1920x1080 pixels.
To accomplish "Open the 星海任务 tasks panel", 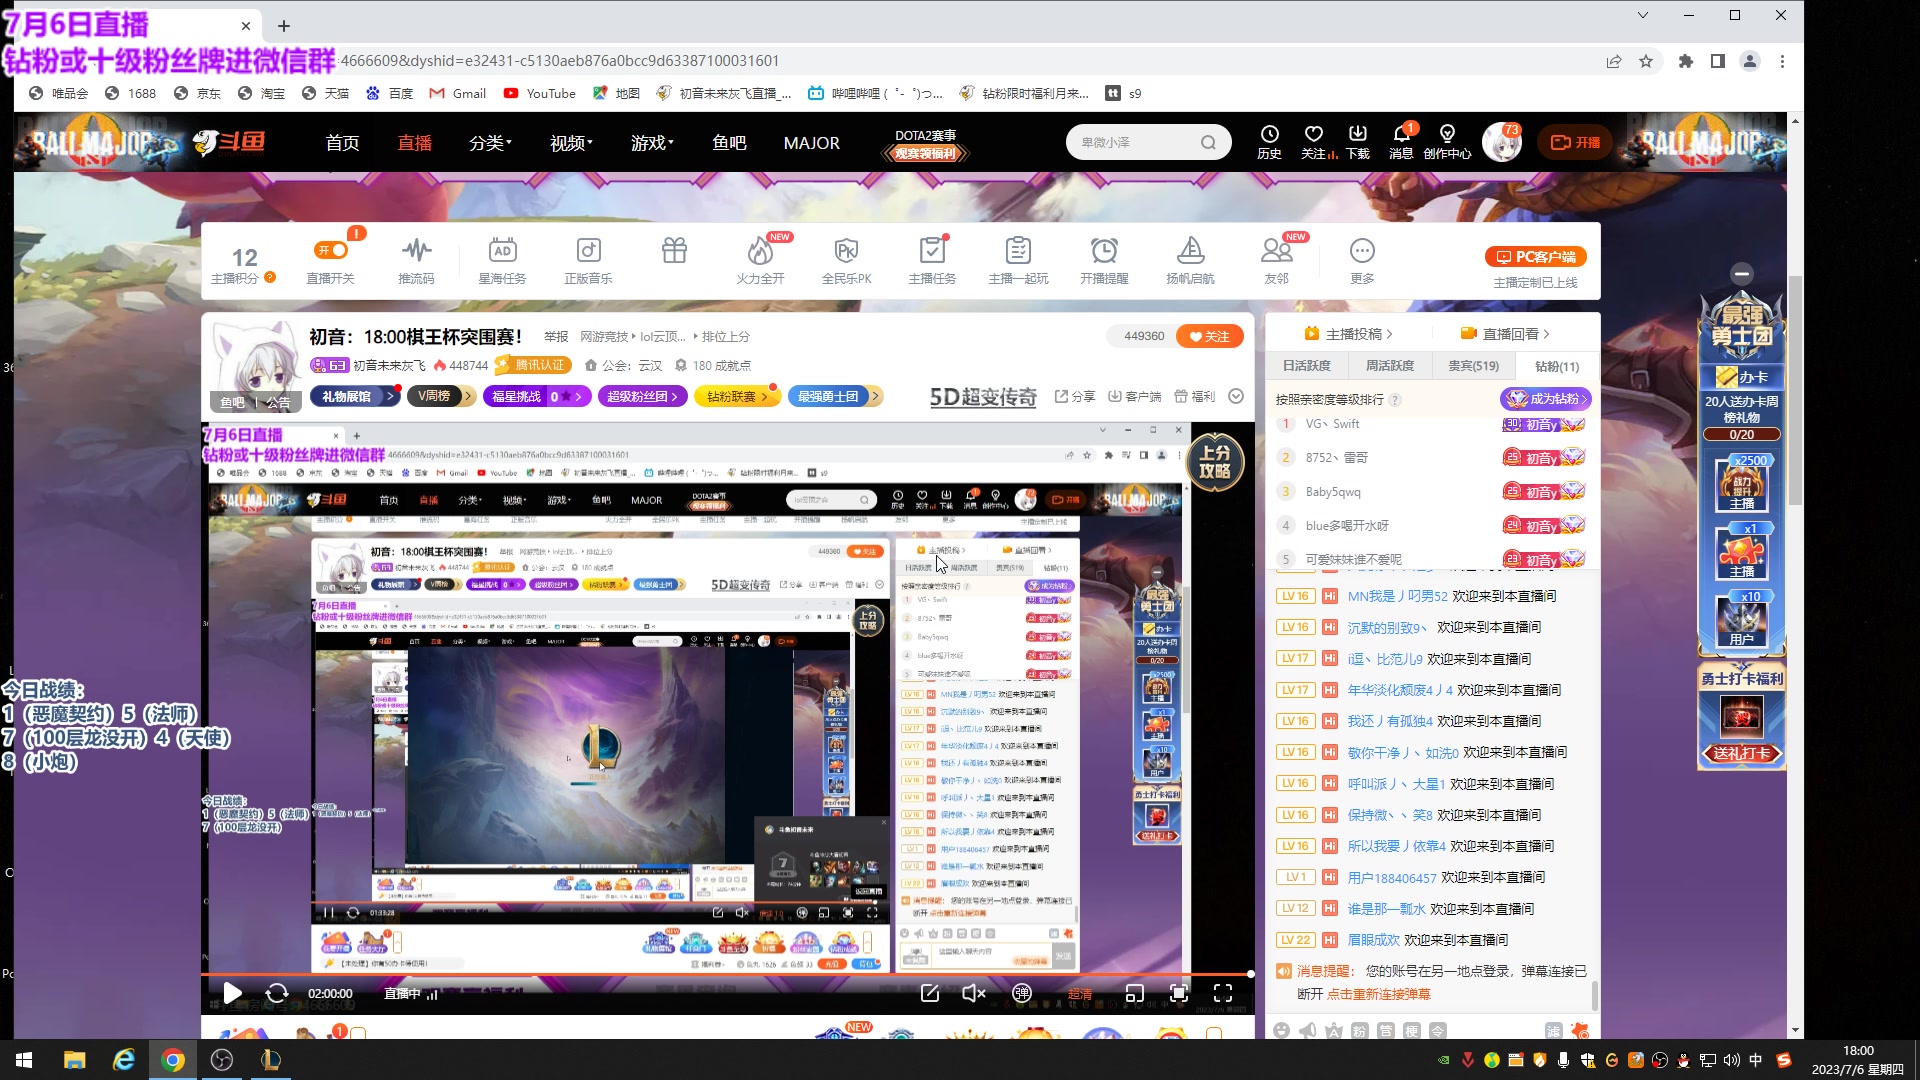I will point(502,258).
